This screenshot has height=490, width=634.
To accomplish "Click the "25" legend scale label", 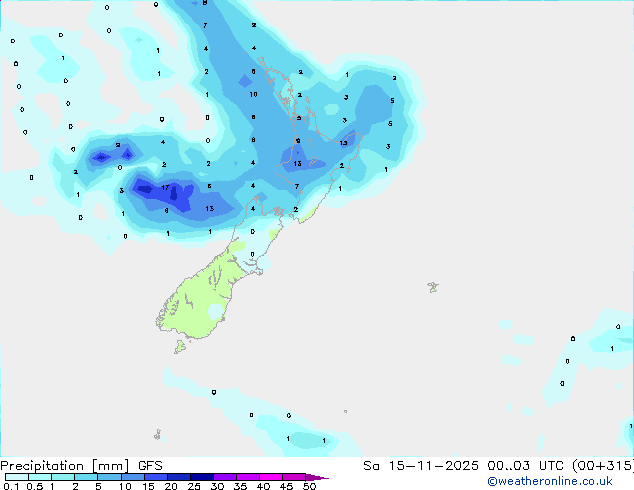I will pyautogui.click(x=194, y=486).
